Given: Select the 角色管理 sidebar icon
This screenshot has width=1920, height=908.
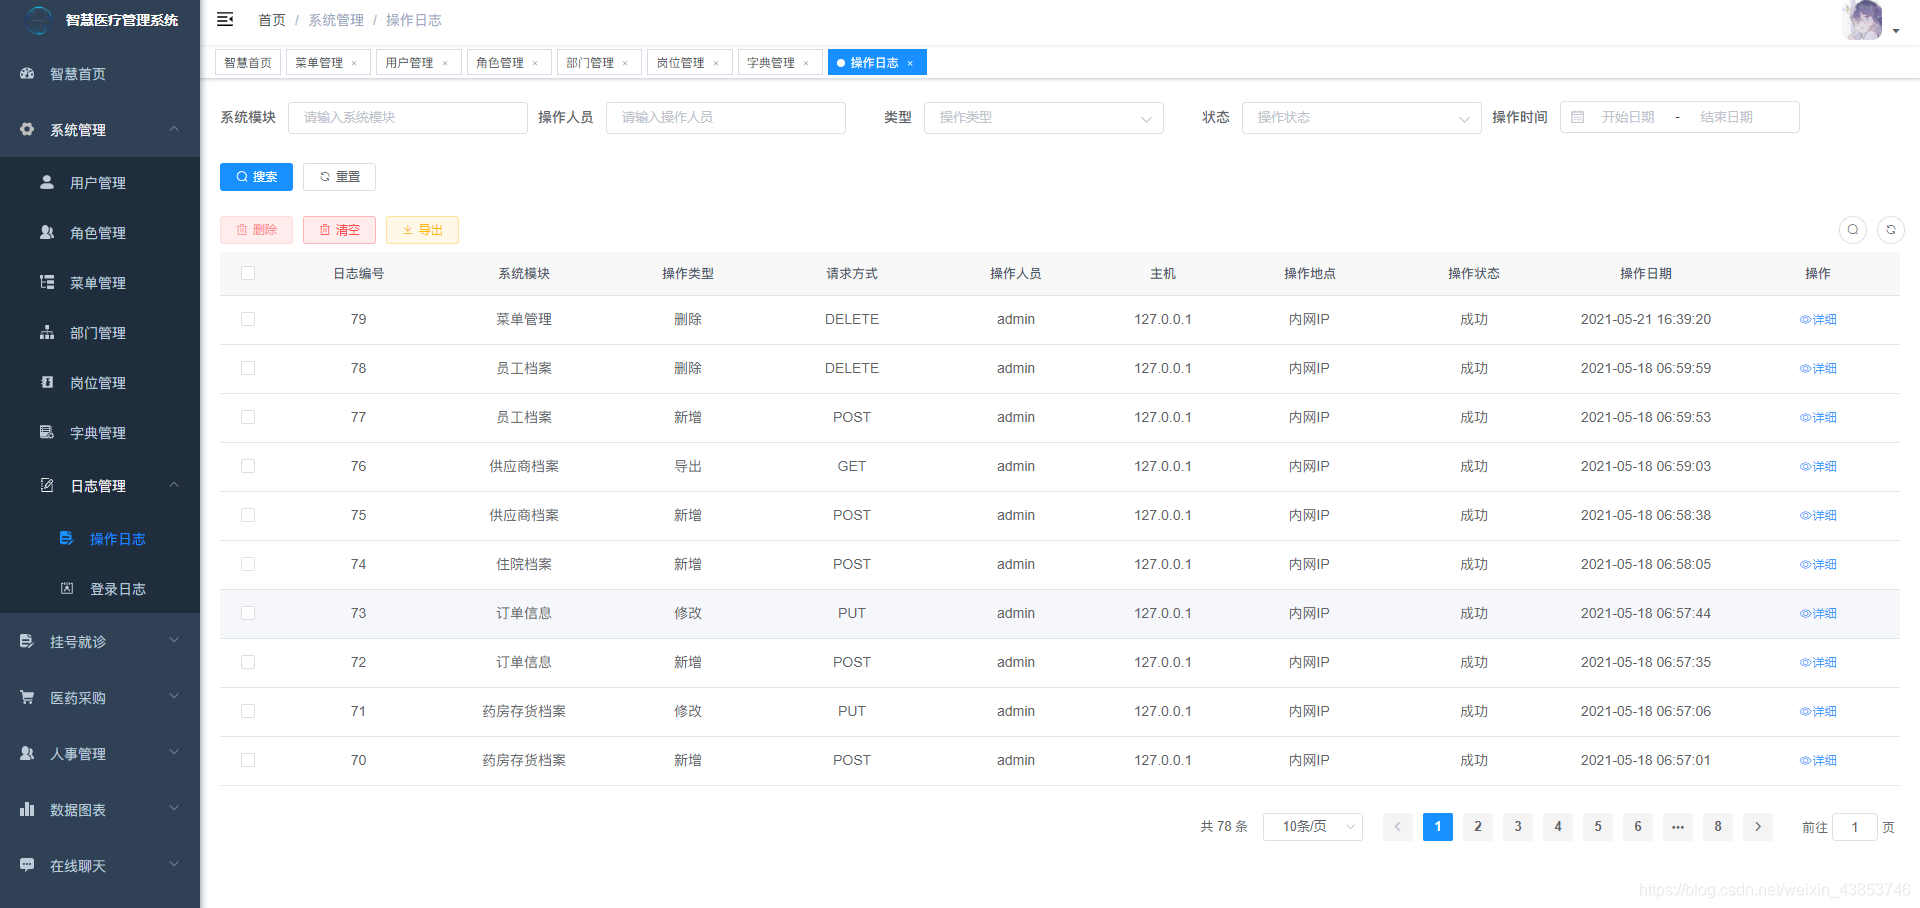Looking at the screenshot, I should [x=46, y=232].
